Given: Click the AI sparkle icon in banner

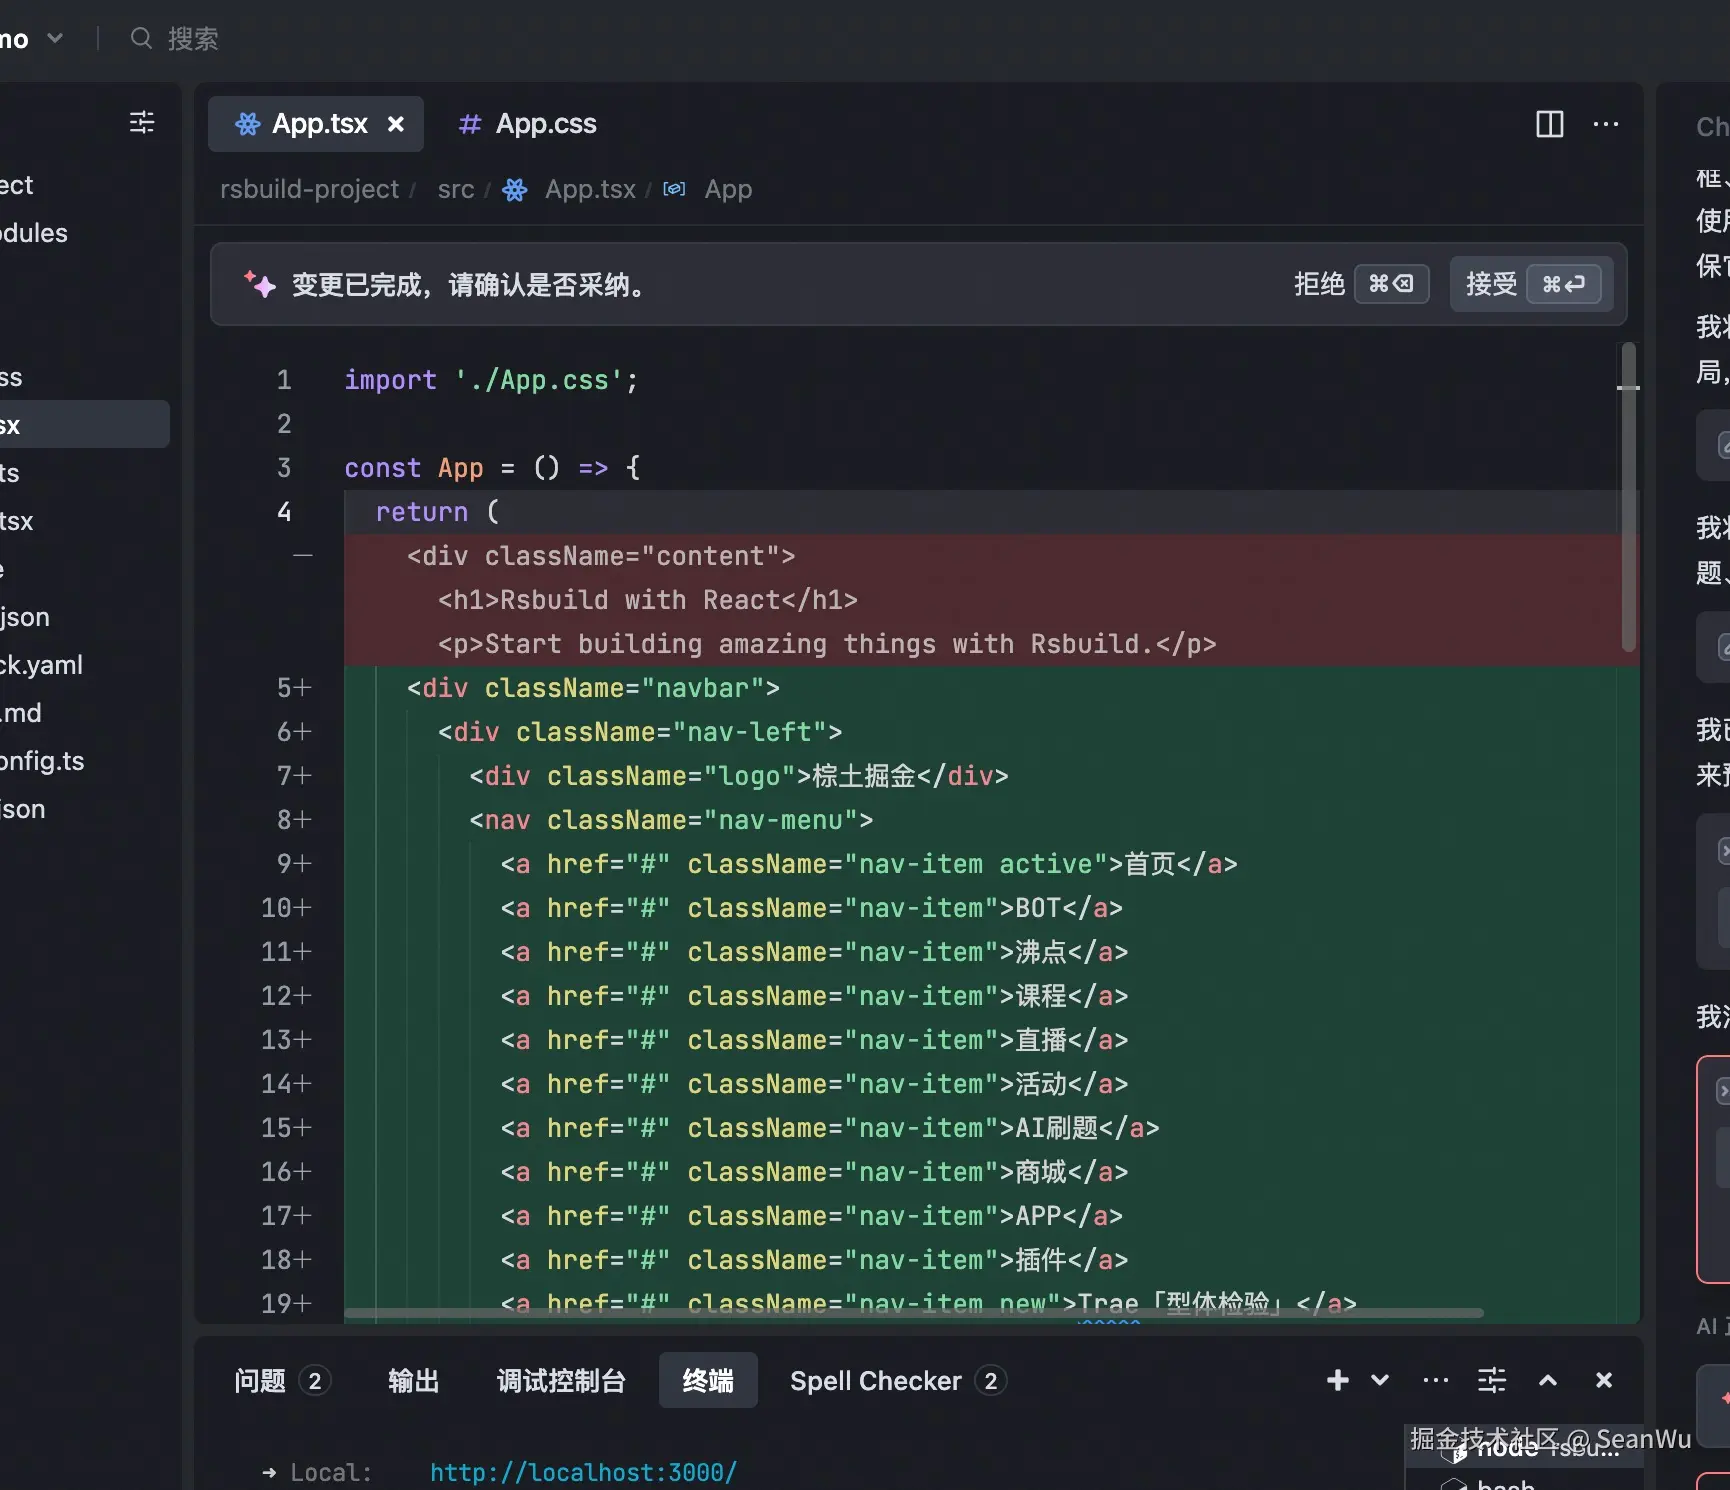Looking at the screenshot, I should coord(260,285).
